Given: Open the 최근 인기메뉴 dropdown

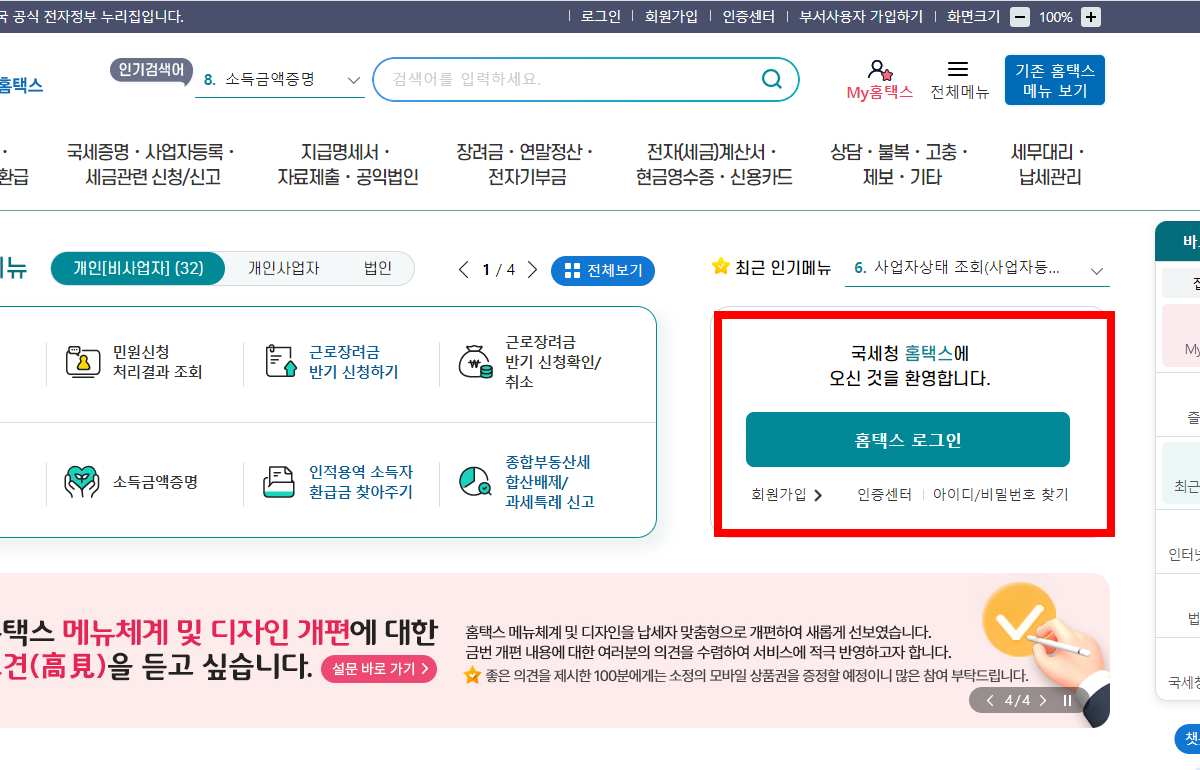Looking at the screenshot, I should point(1097,270).
